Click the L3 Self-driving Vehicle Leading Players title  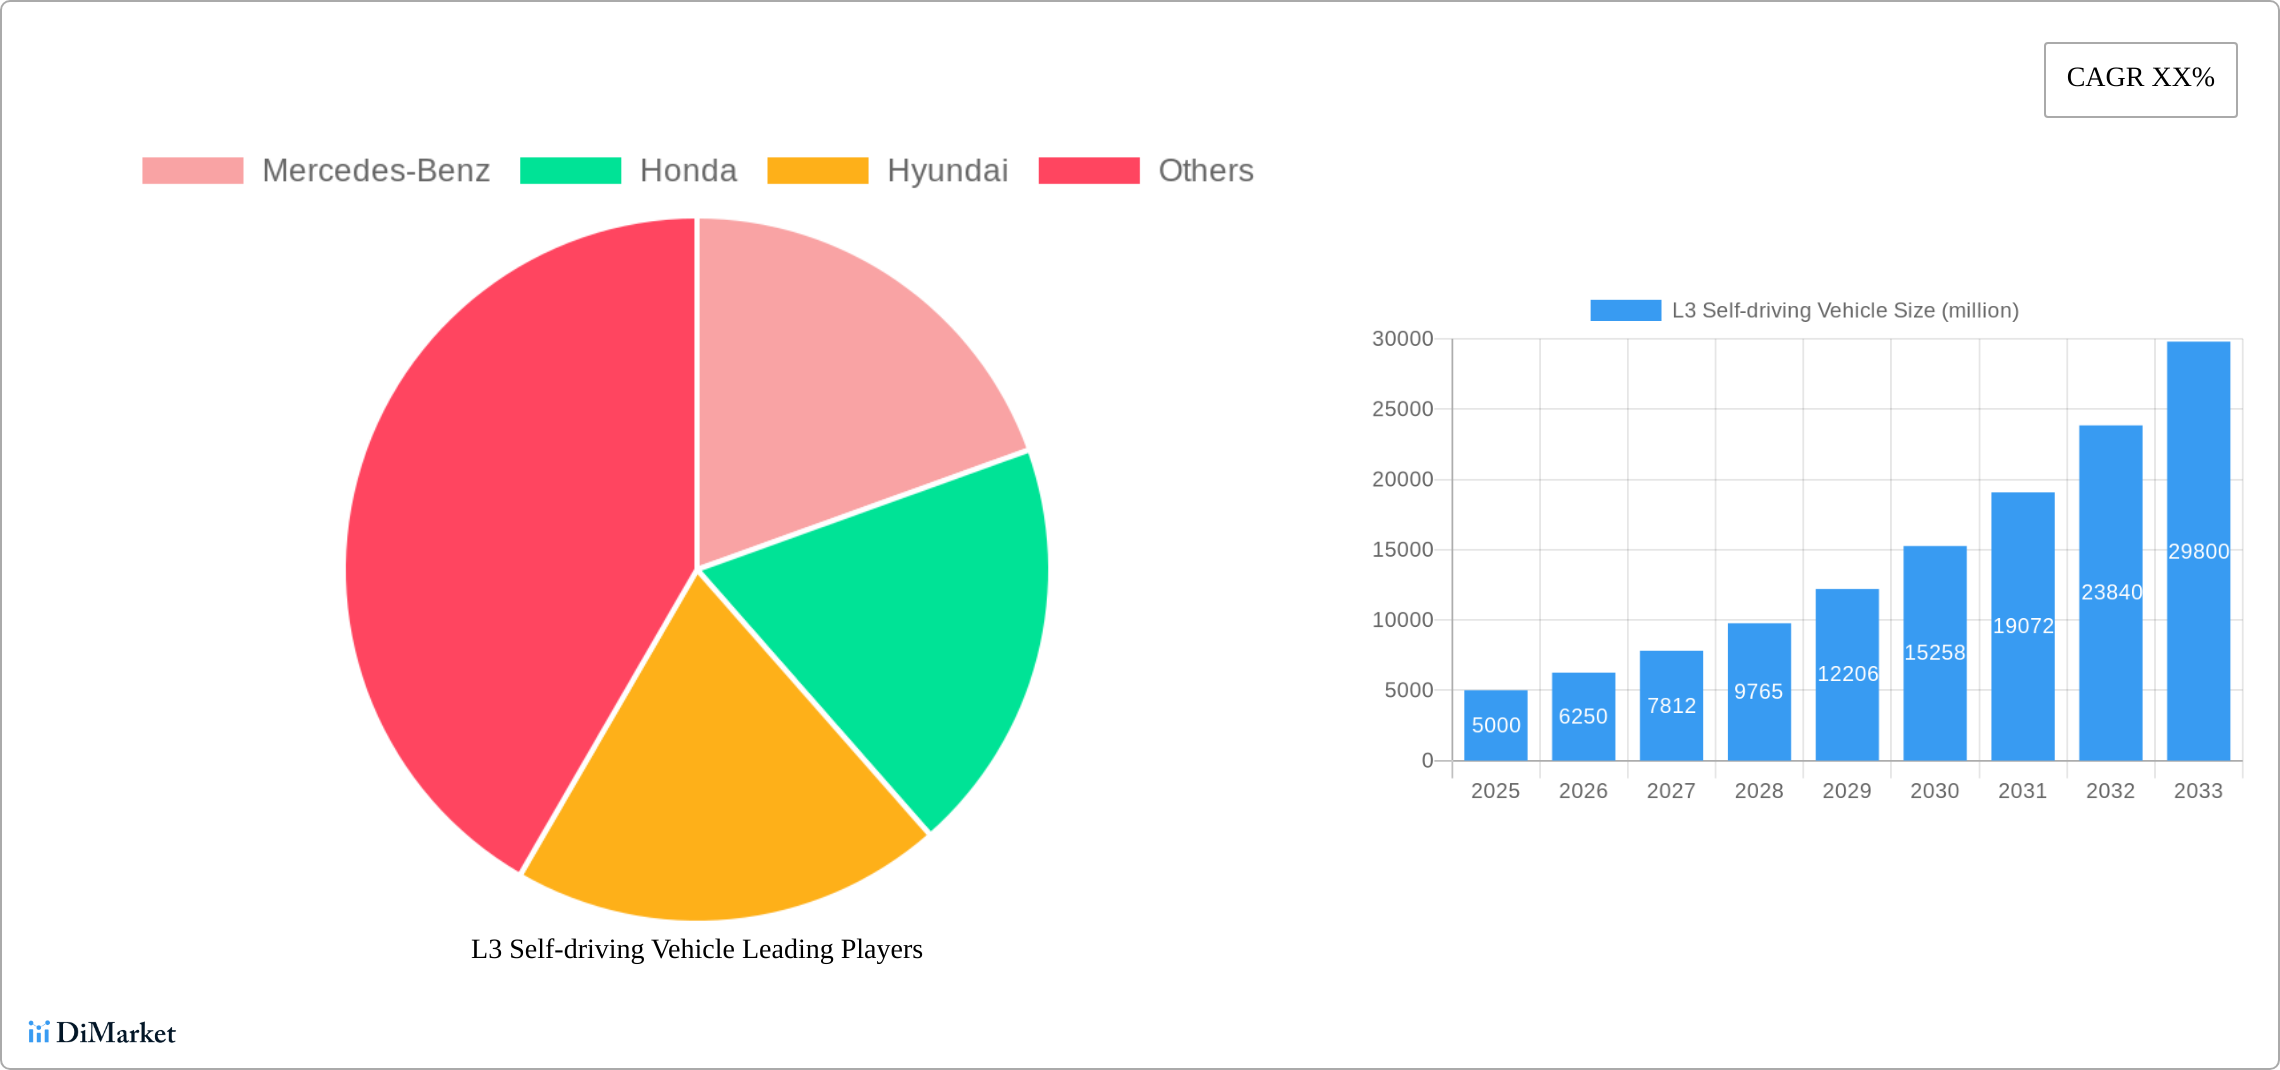click(696, 950)
